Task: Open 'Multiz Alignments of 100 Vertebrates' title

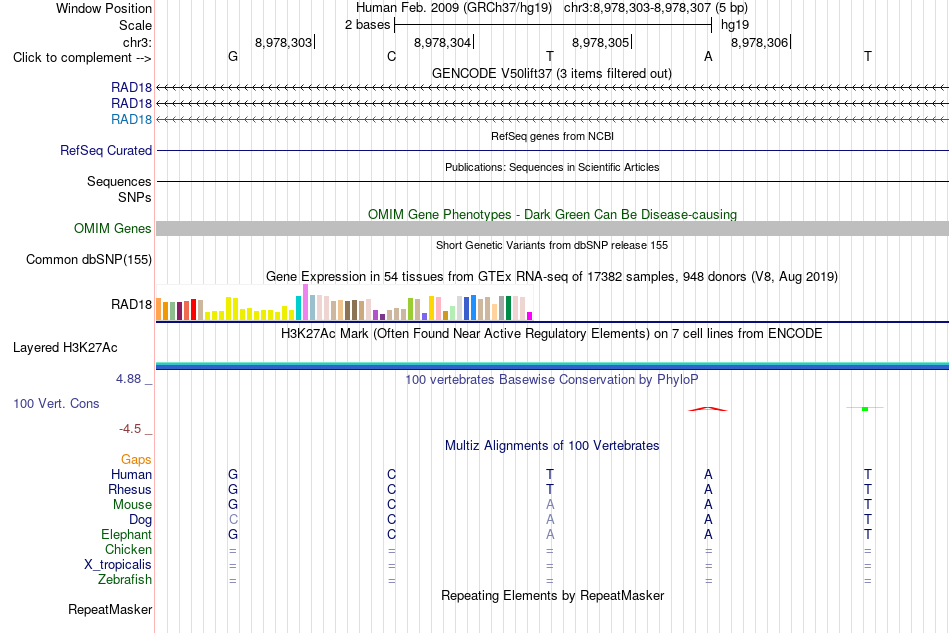Action: tap(552, 446)
